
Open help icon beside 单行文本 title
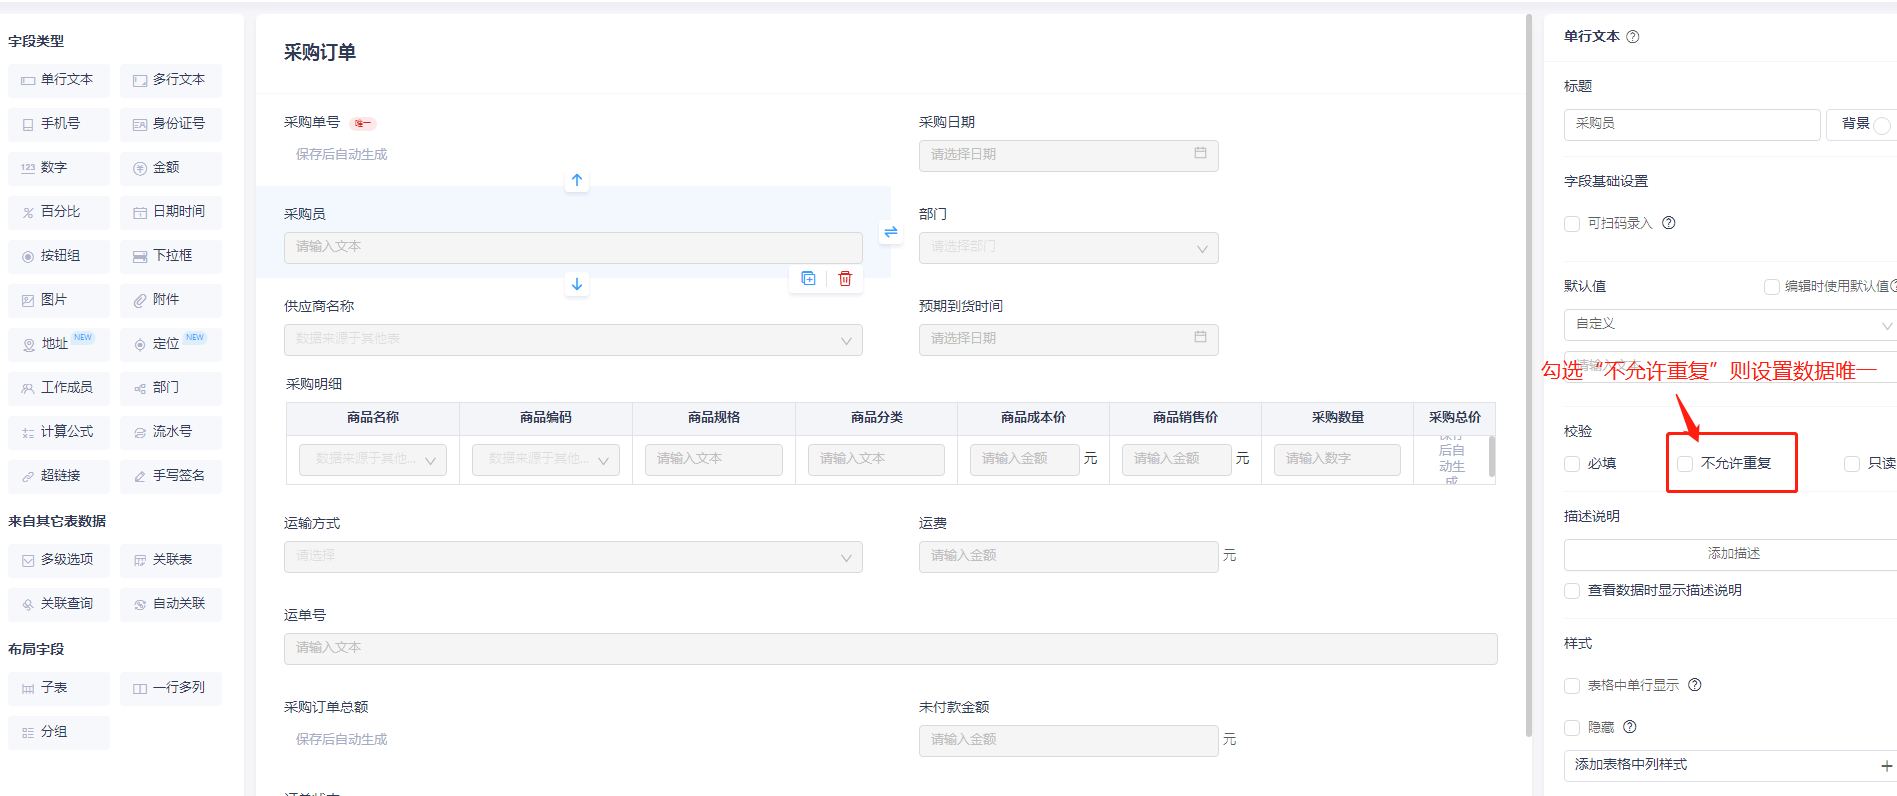coord(1633,37)
